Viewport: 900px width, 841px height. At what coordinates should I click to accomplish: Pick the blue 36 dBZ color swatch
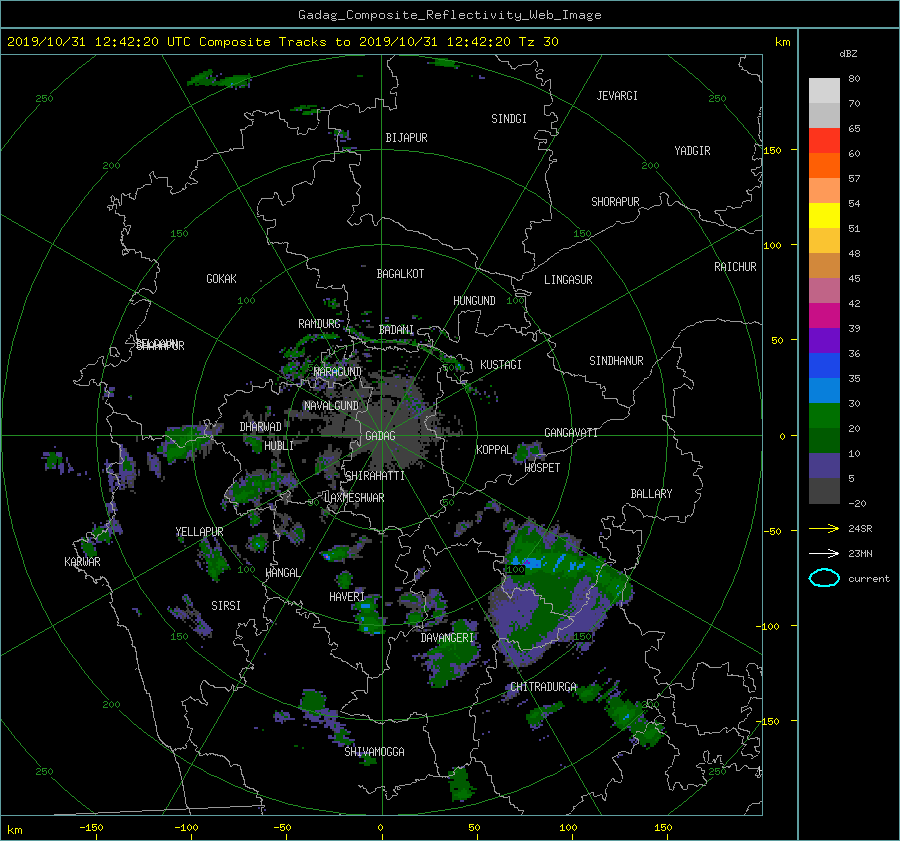(824, 365)
